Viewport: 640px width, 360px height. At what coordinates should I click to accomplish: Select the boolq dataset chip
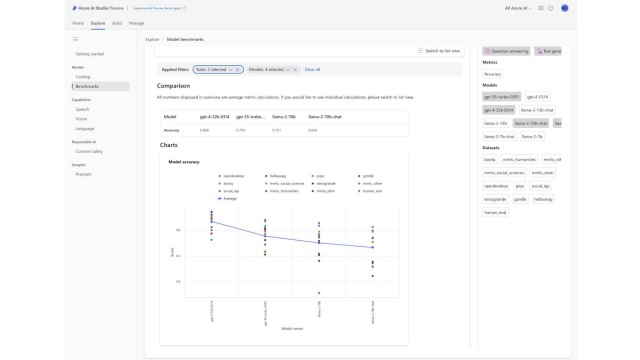coord(489,160)
